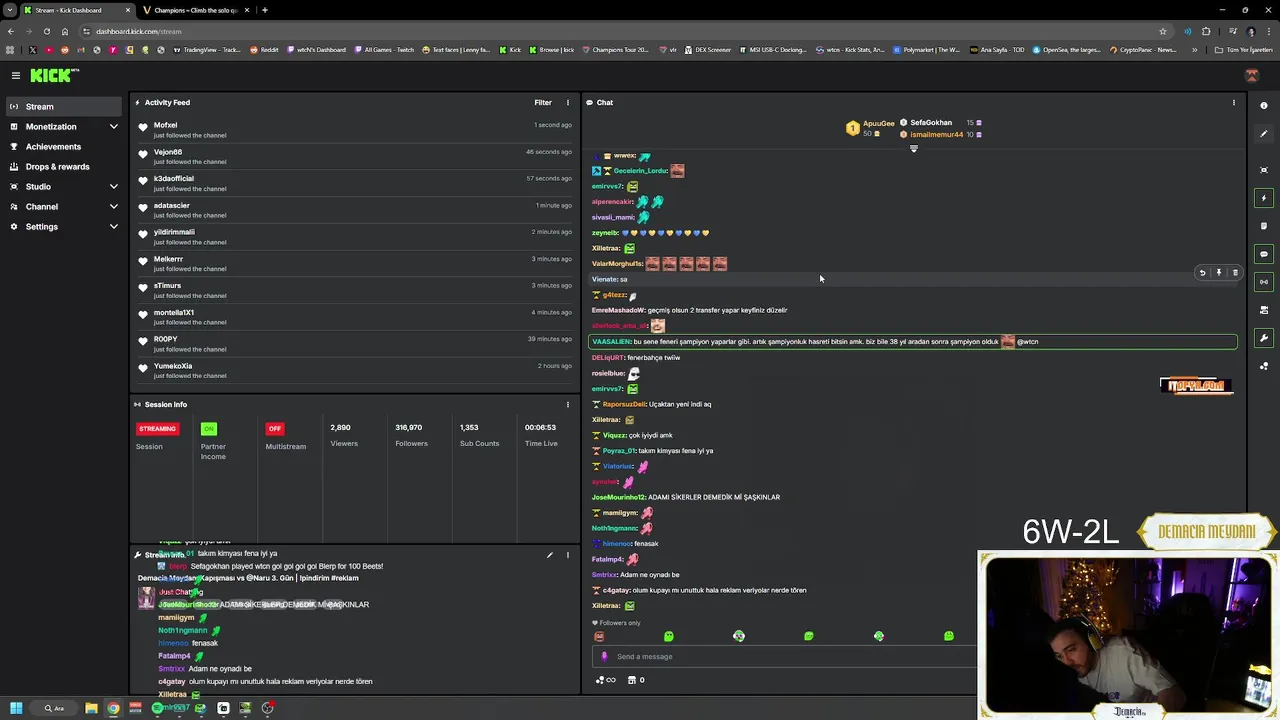Open Mofxel follower entry in Activity Feed
The width and height of the screenshot is (1280, 720).
click(354, 130)
